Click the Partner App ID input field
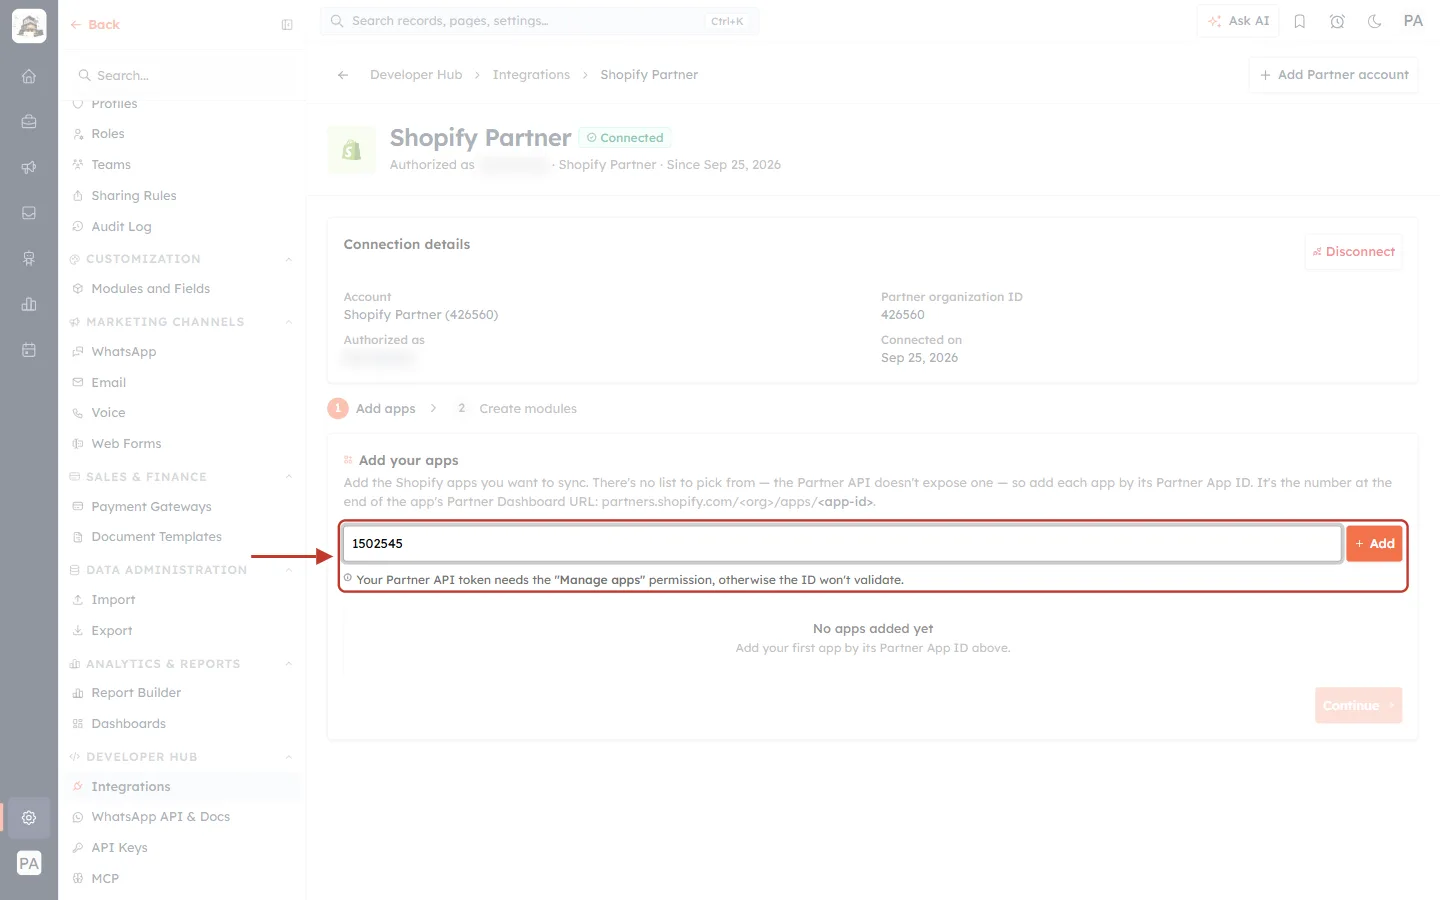The width and height of the screenshot is (1440, 900). pos(842,544)
